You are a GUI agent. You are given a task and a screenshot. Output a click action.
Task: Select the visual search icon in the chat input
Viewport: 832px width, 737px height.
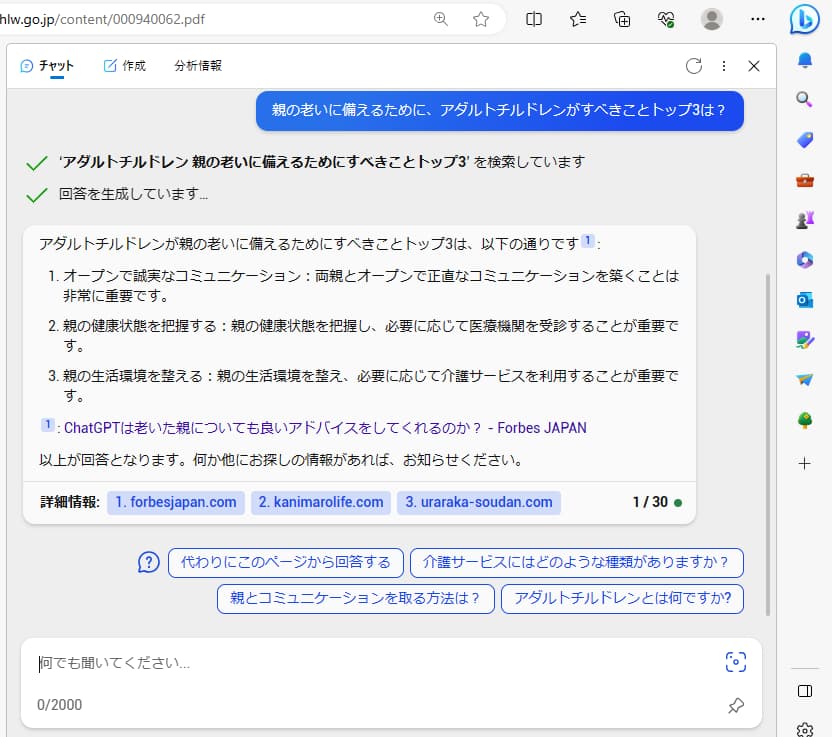pos(736,662)
